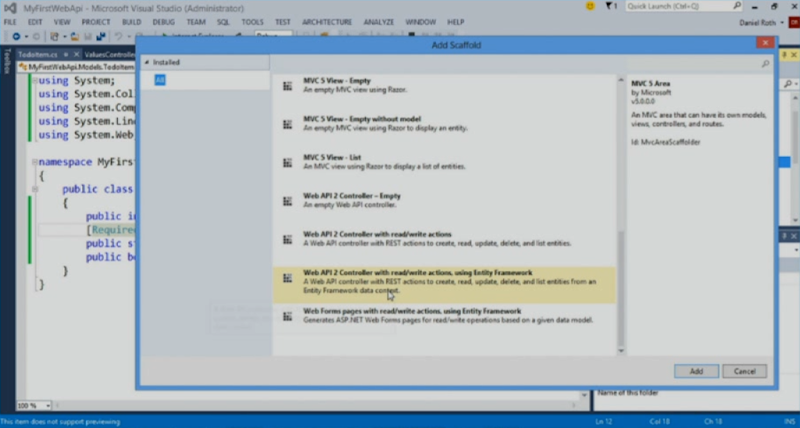Open the VIEW menu

pos(62,22)
